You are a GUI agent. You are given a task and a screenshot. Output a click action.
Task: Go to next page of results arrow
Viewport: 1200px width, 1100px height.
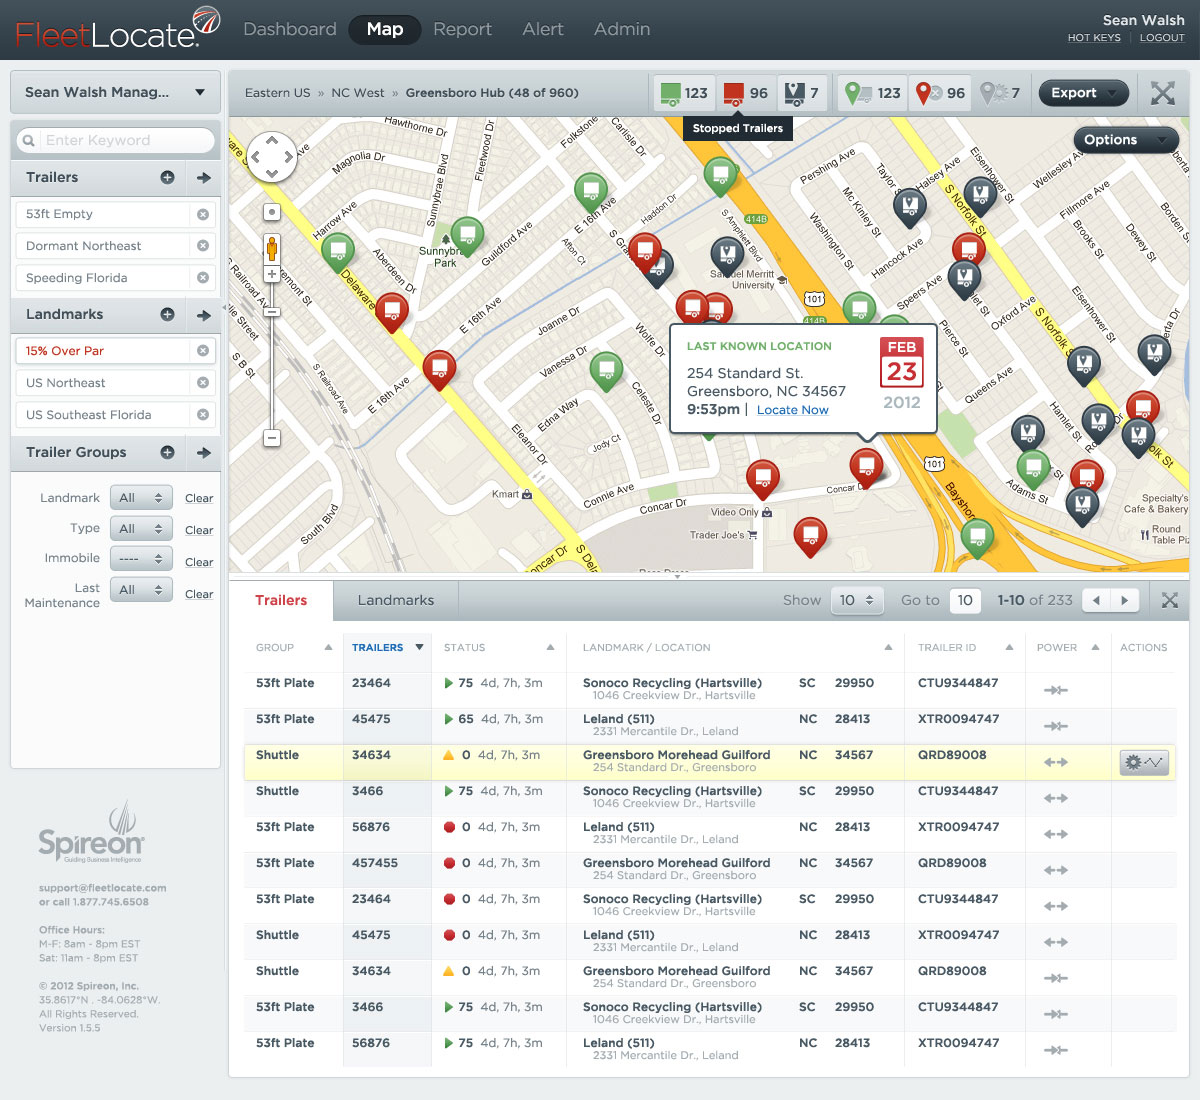1125,600
